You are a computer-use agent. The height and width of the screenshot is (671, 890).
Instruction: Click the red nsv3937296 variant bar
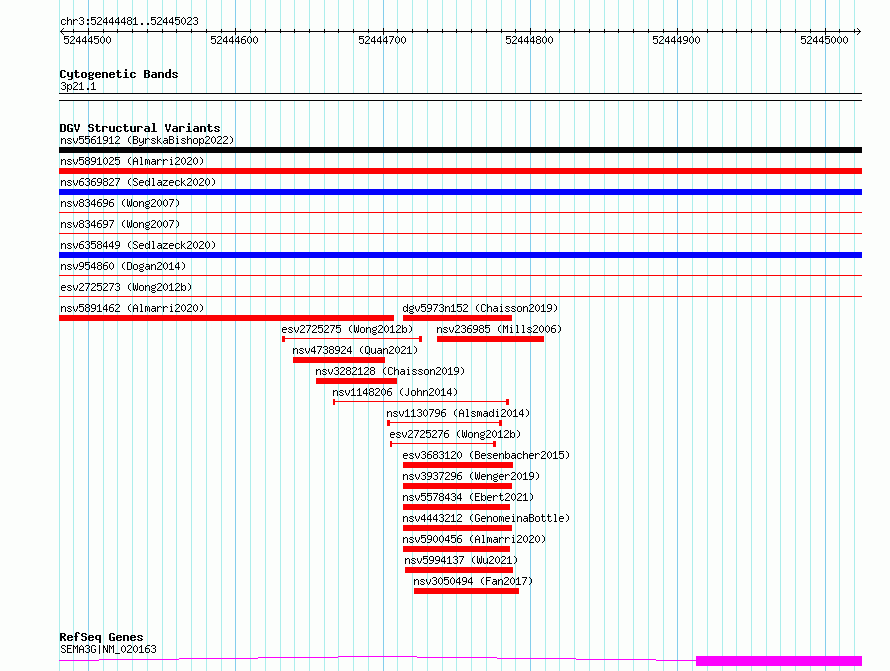tap(457, 486)
